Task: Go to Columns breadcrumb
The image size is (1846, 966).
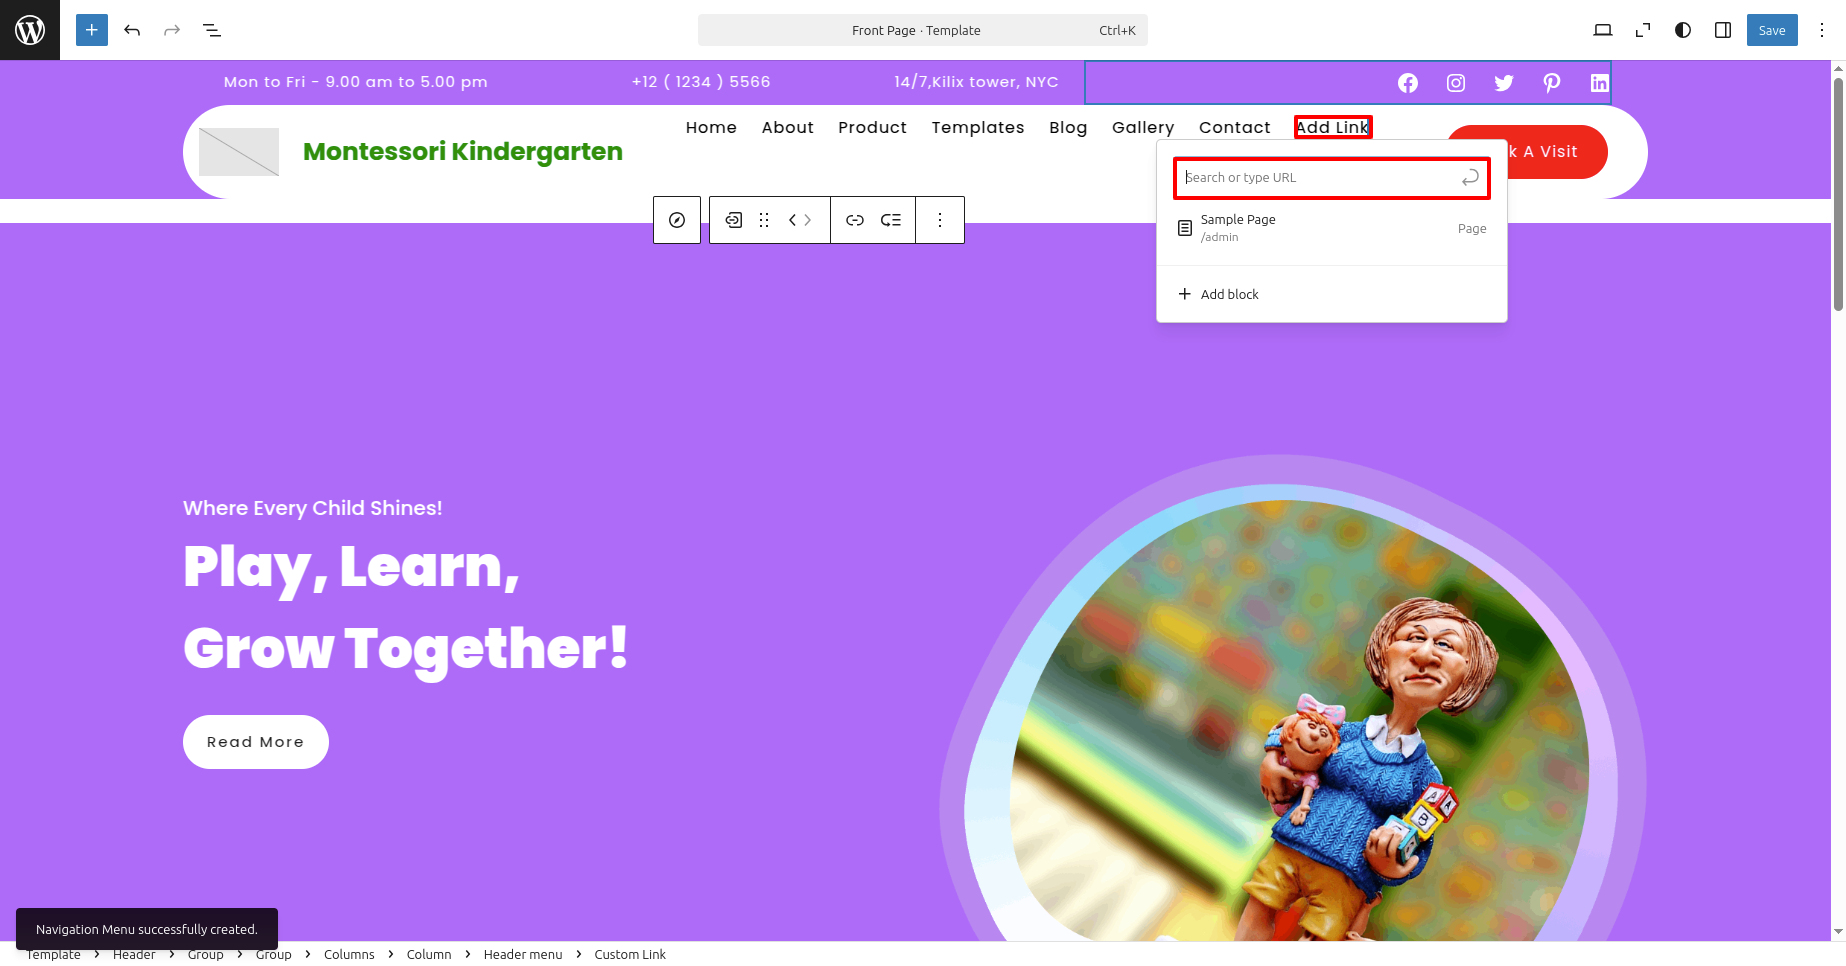Action: pyautogui.click(x=349, y=955)
